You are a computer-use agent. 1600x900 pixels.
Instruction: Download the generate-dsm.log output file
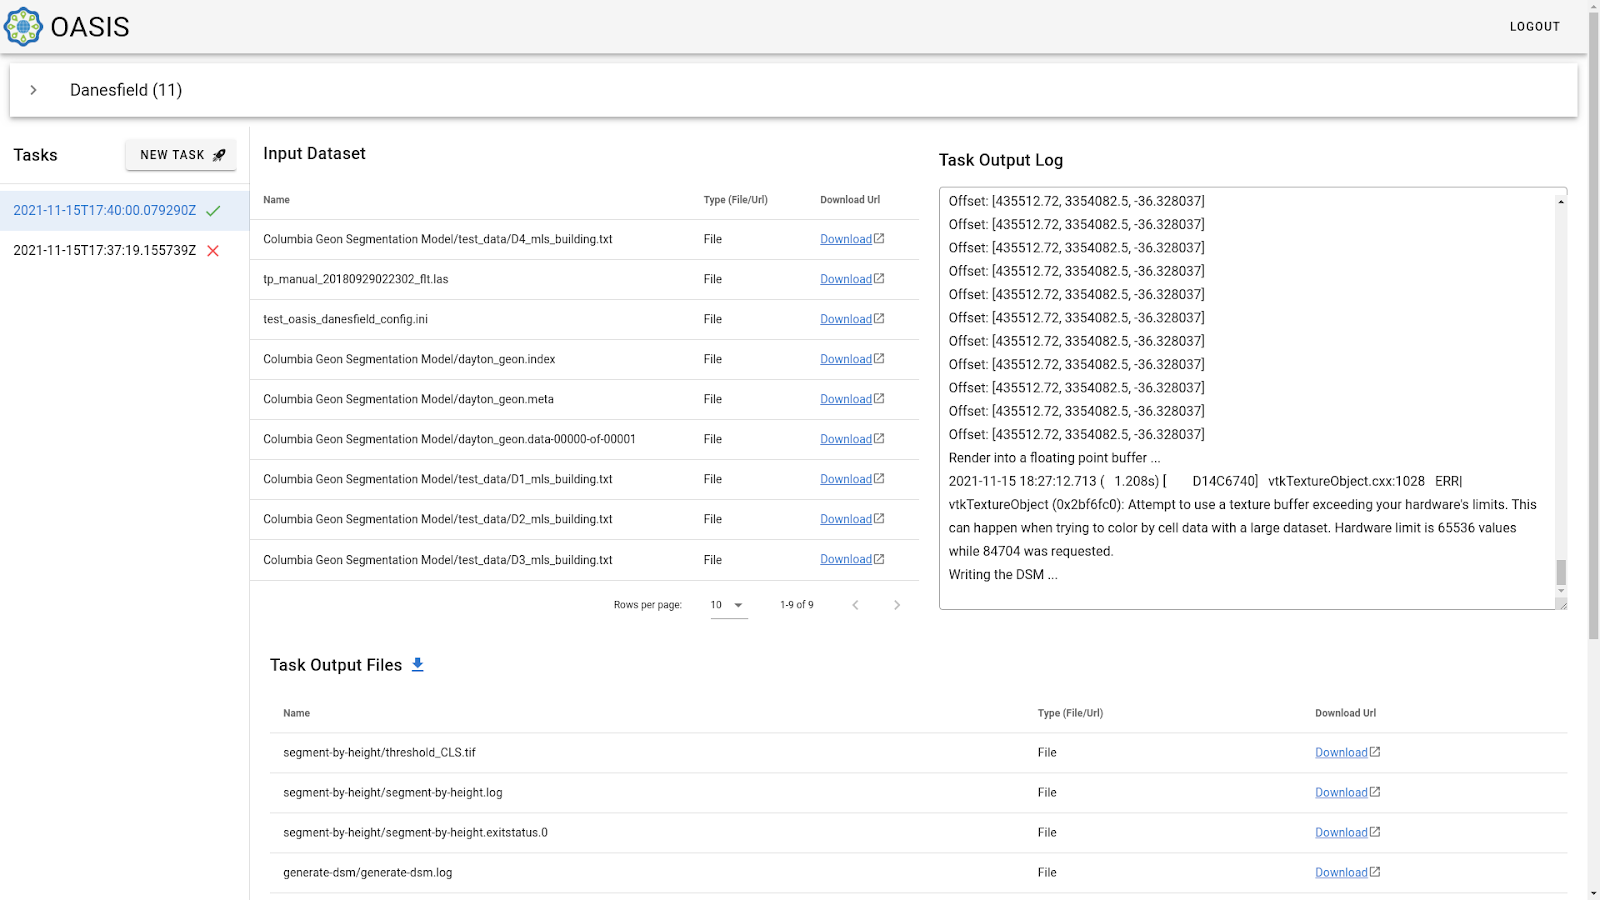(x=1341, y=873)
